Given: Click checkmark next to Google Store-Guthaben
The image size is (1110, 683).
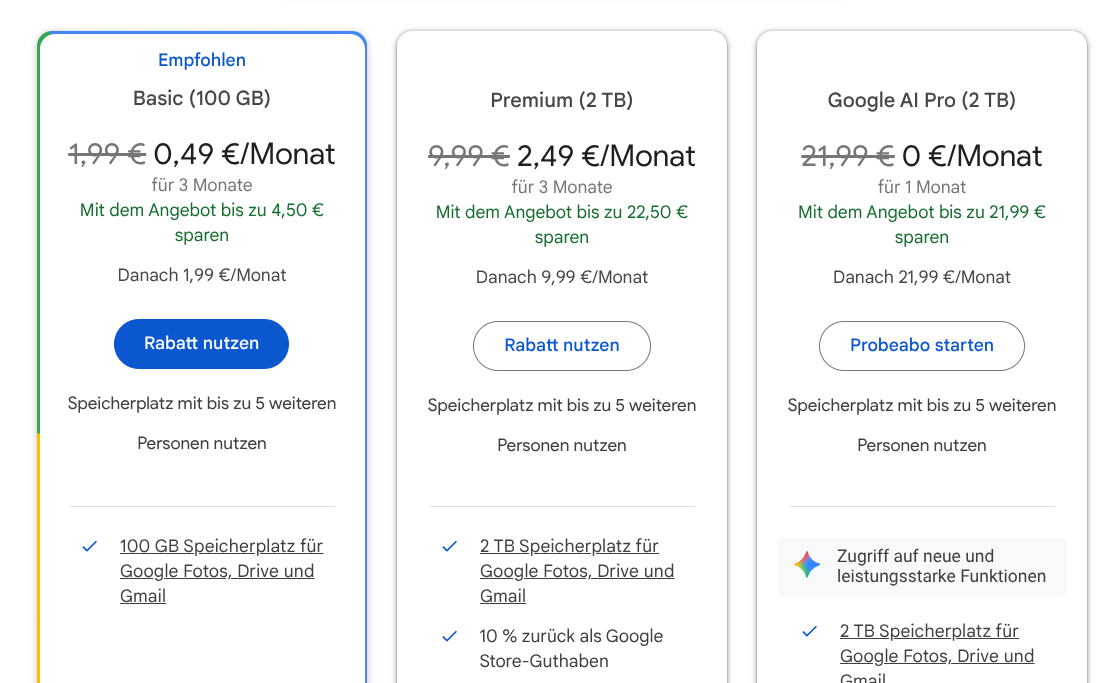Looking at the screenshot, I should [x=450, y=636].
